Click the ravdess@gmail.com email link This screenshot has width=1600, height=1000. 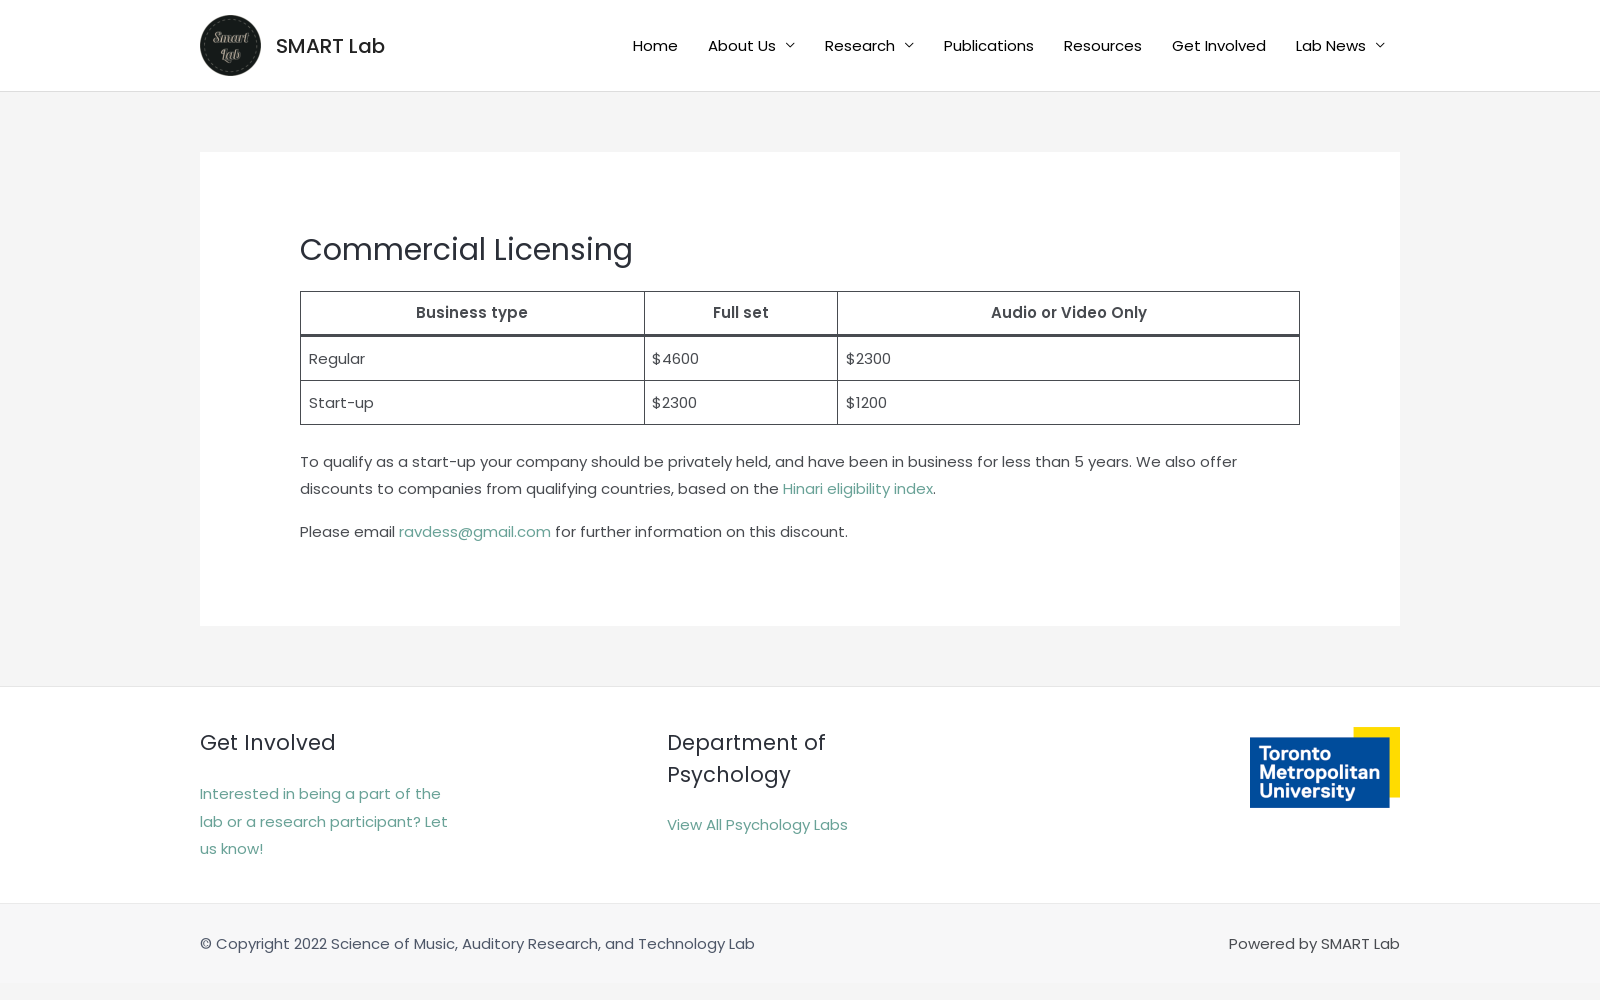[x=475, y=532]
